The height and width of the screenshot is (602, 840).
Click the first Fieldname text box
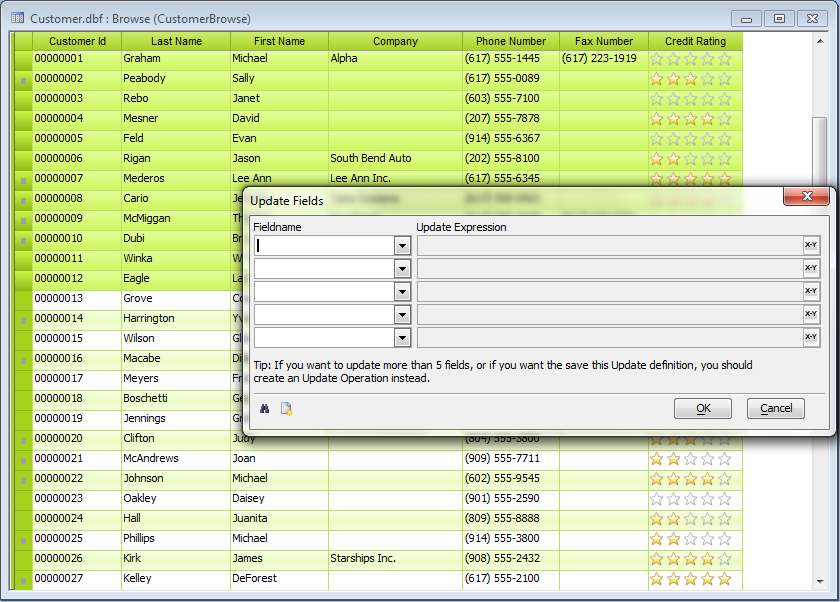325,246
